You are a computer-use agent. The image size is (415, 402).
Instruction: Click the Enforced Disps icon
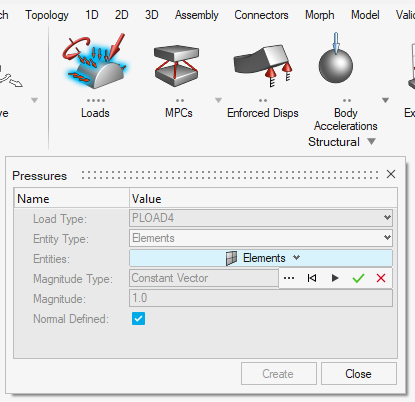click(263, 65)
